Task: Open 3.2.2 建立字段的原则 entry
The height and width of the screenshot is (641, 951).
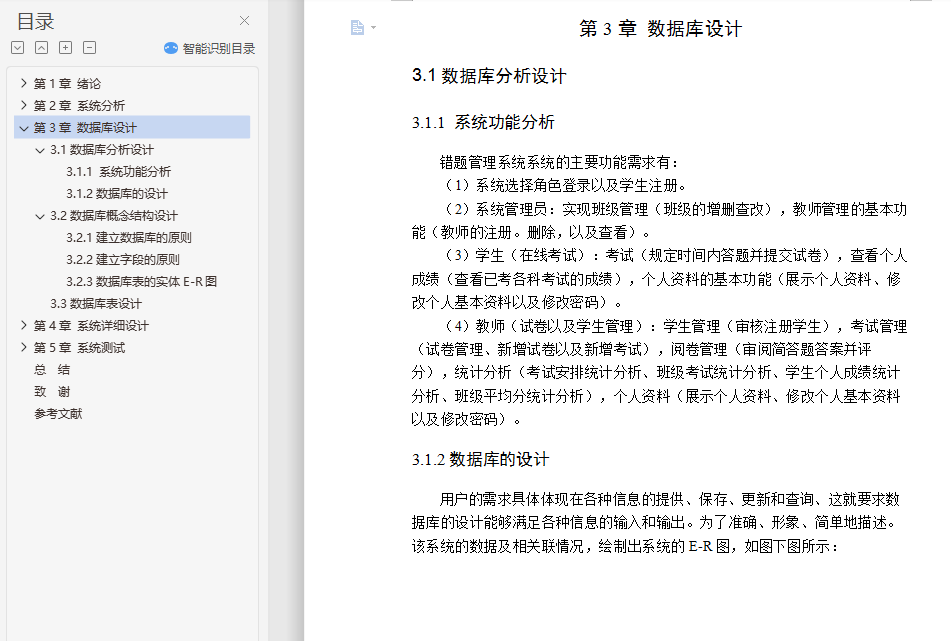Action: tap(123, 260)
